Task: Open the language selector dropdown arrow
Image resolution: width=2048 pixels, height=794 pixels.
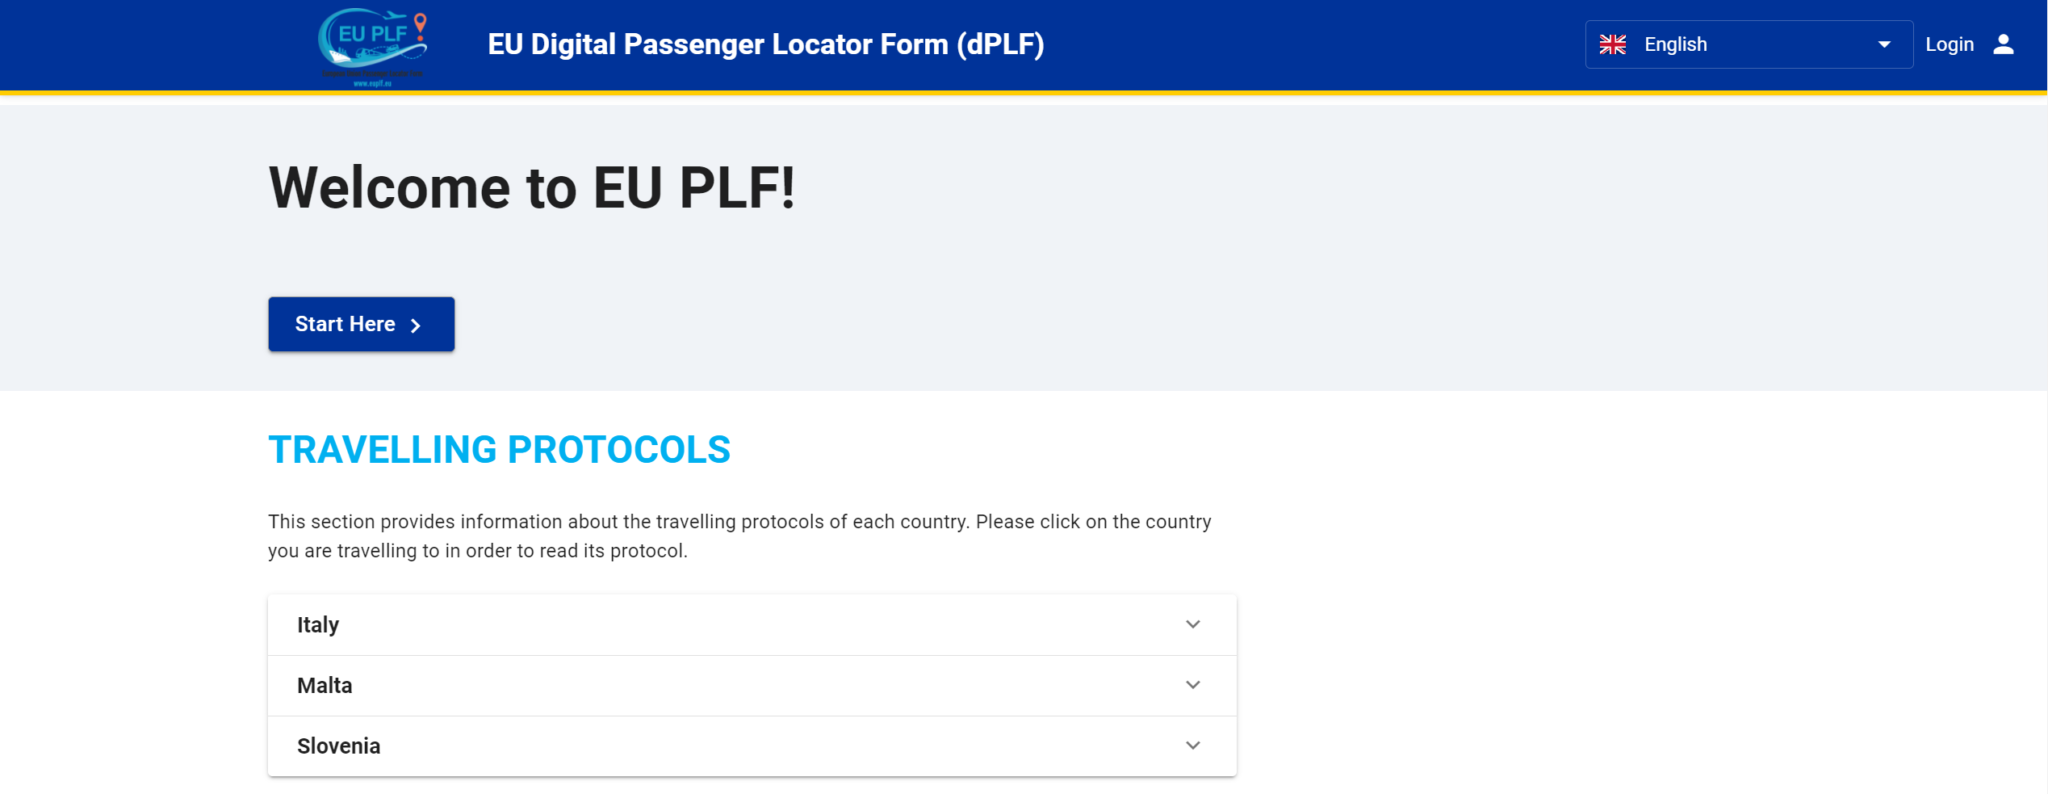Action: [1884, 45]
